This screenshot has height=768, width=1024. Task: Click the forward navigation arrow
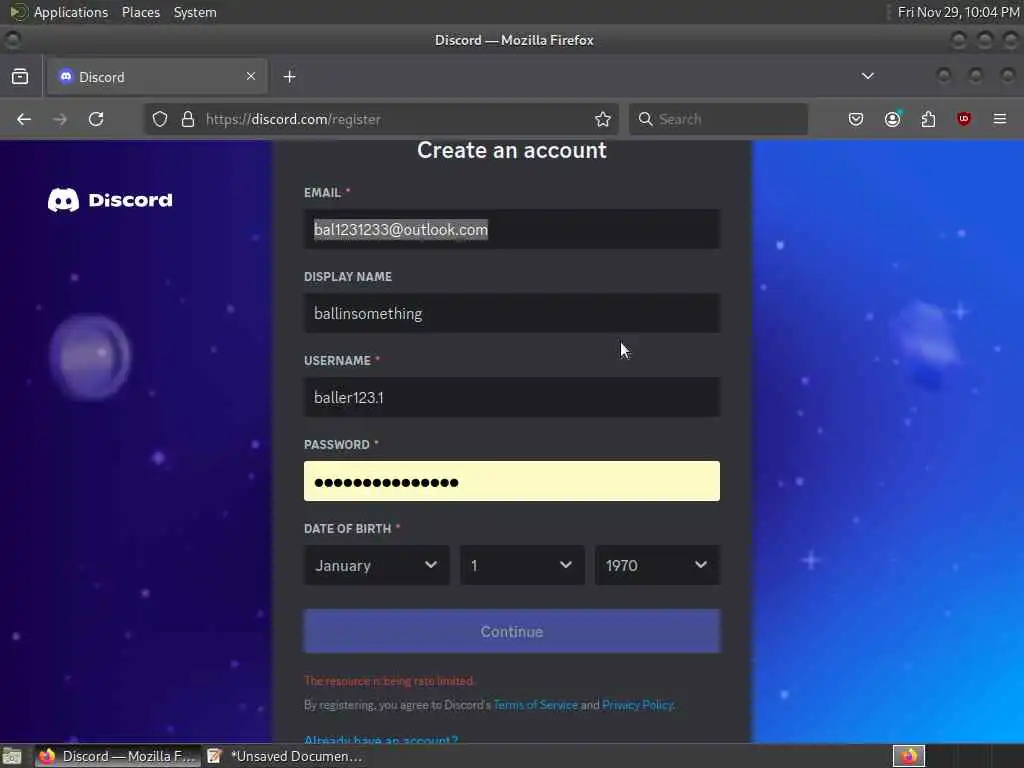pos(59,120)
